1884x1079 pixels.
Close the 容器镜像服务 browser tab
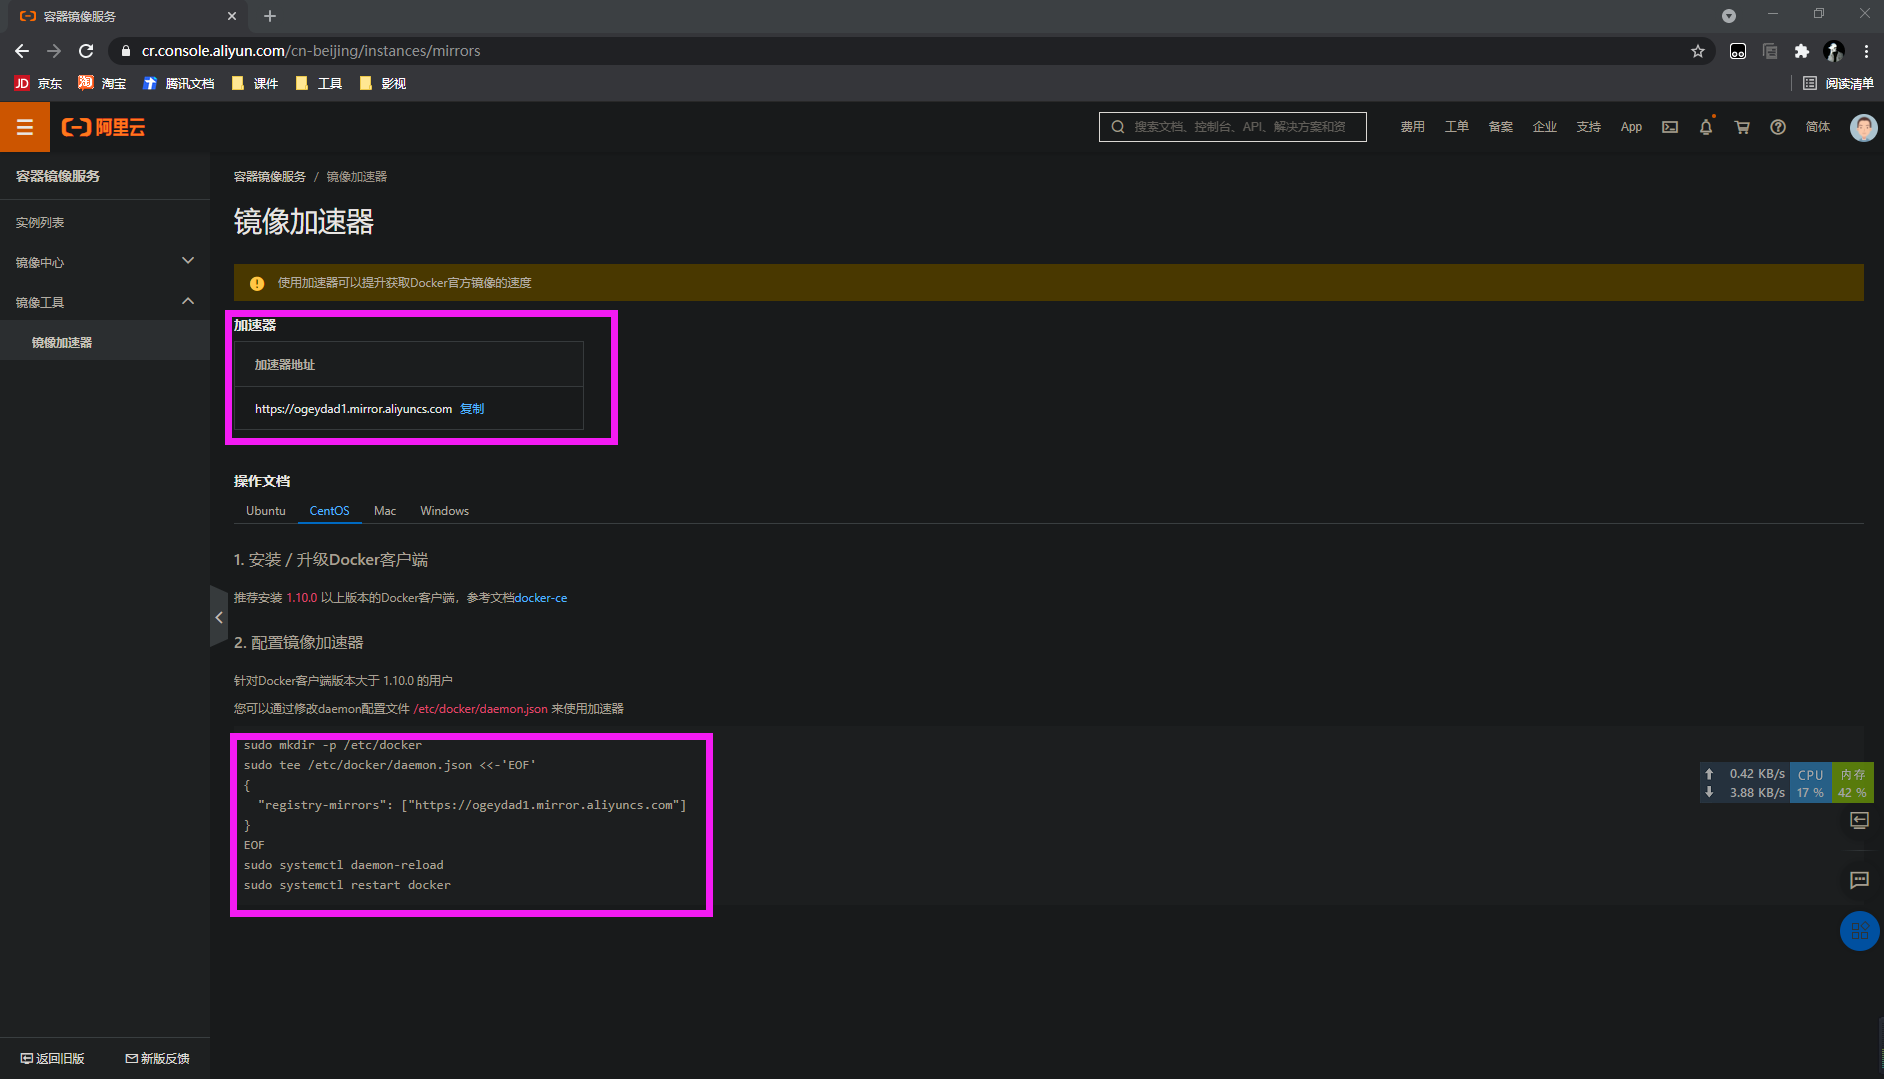tap(232, 16)
